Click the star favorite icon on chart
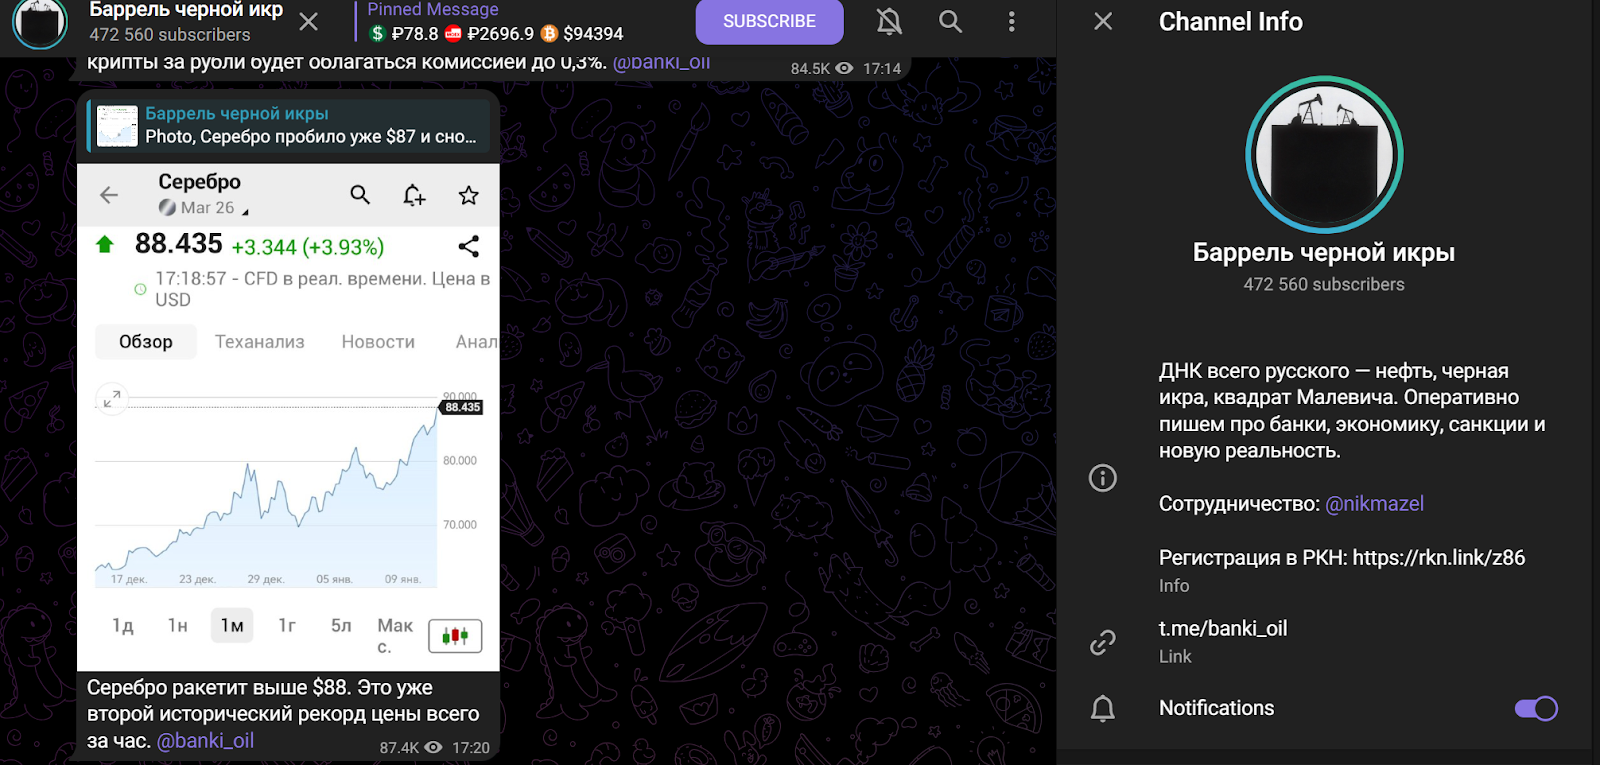Image resolution: width=1600 pixels, height=765 pixels. point(468,195)
